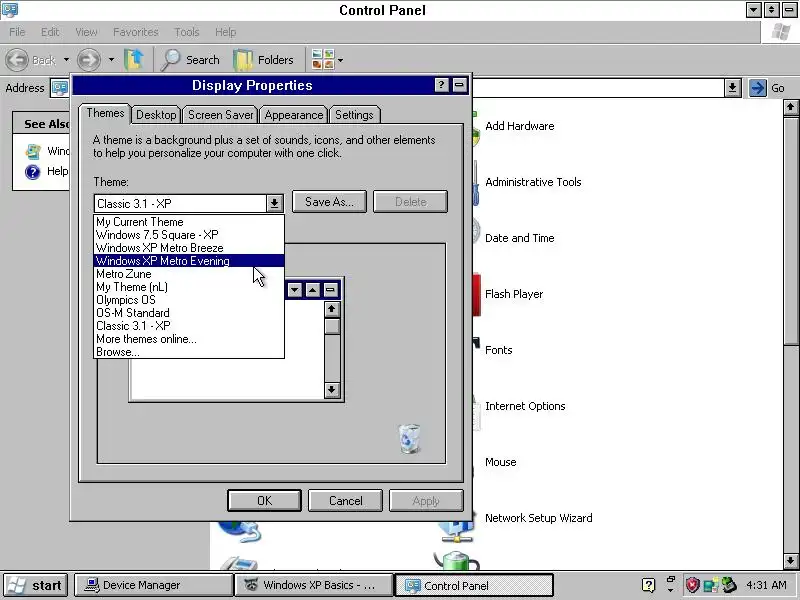The height and width of the screenshot is (600, 800).
Task: Switch to Windows XP Basics taskbar window
Action: (x=314, y=585)
